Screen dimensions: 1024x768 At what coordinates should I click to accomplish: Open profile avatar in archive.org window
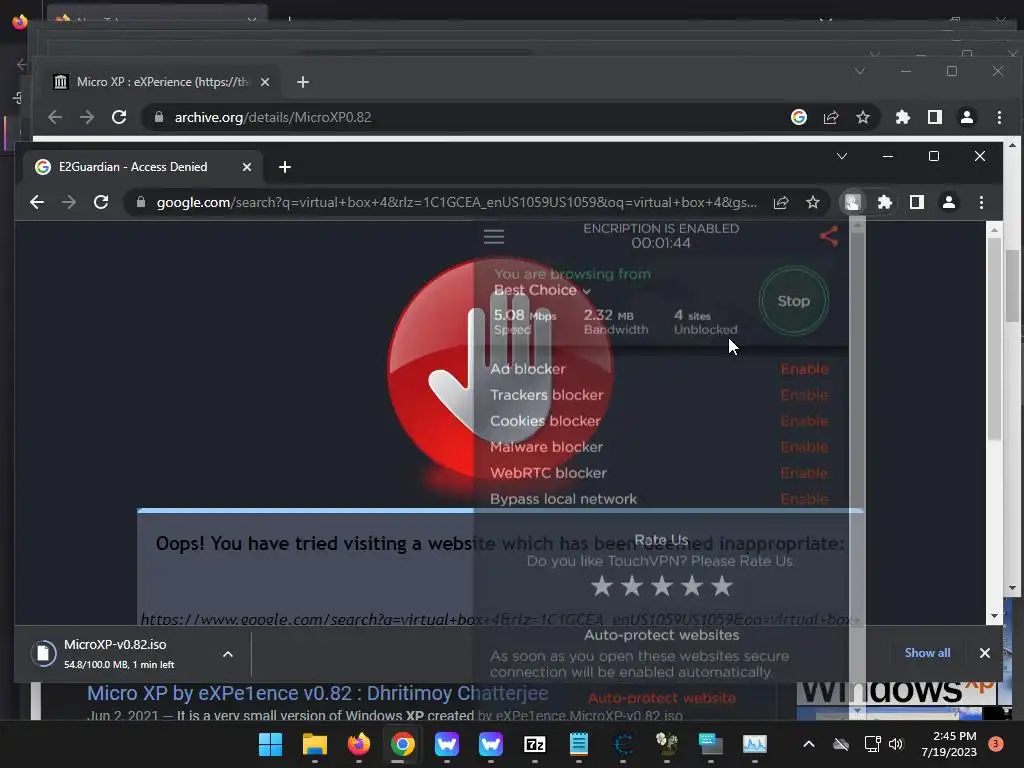tap(967, 117)
